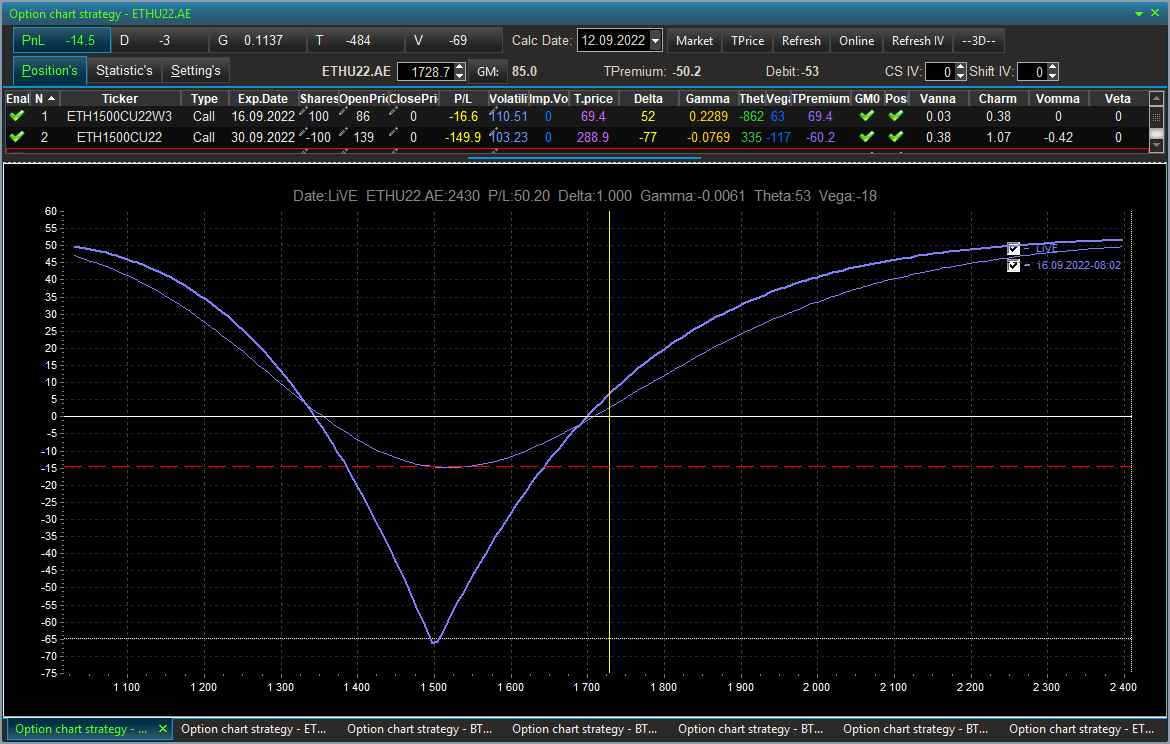Click the Refresh button
The image size is (1170, 744).
click(801, 41)
